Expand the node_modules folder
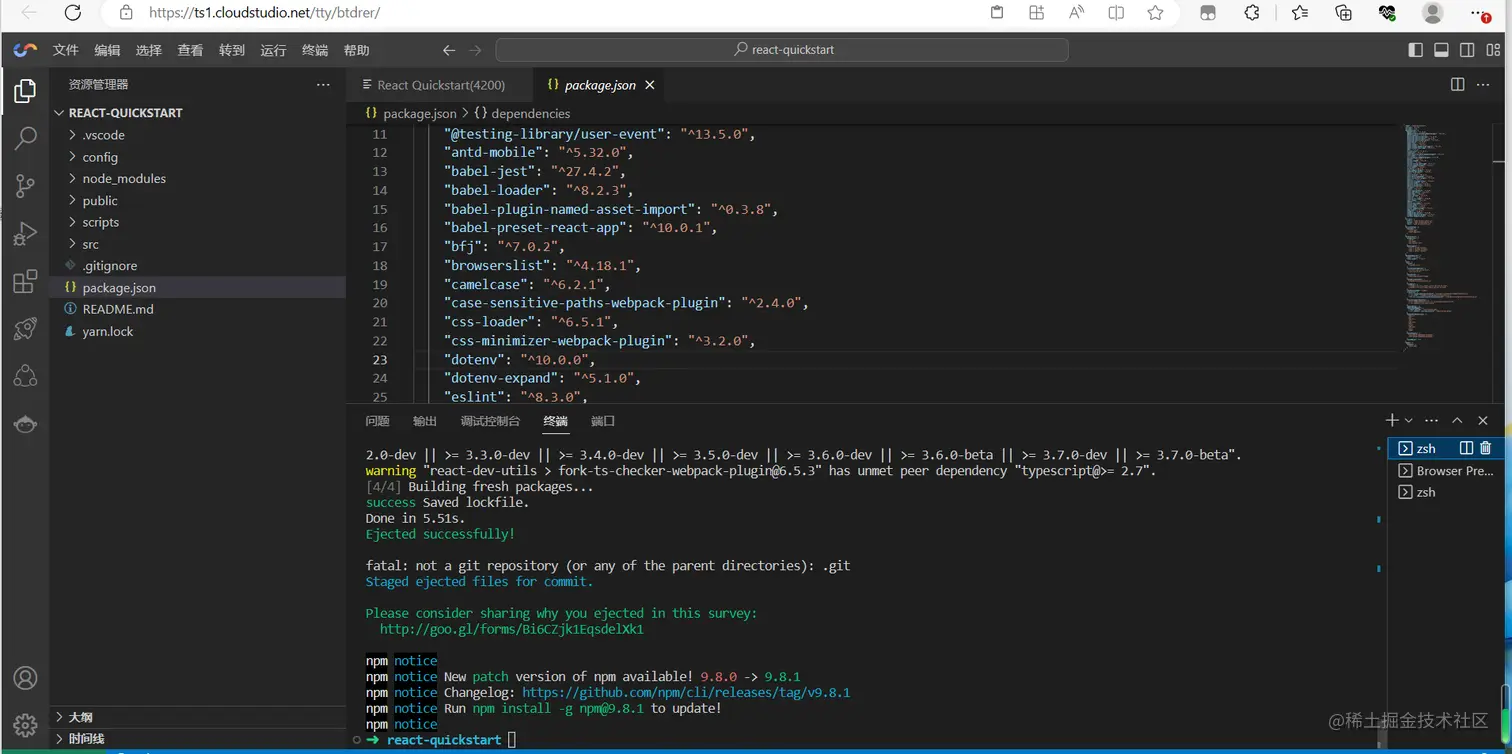Screen dimensions: 1512x754 click(x=124, y=178)
